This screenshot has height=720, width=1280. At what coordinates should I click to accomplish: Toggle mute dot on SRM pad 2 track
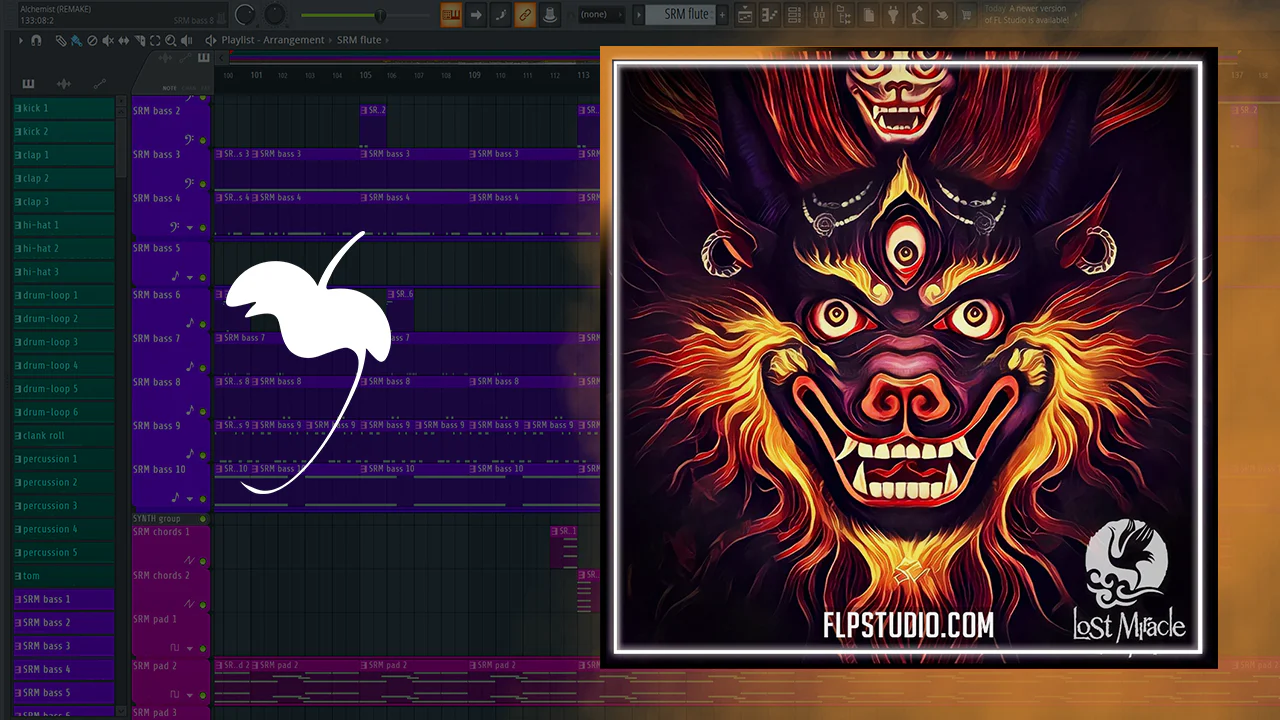point(203,695)
